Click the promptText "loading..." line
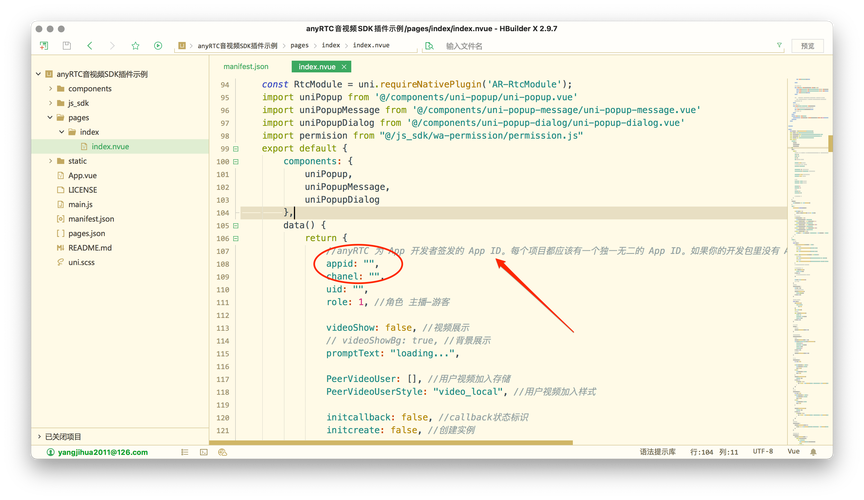Image resolution: width=864 pixels, height=500 pixels. 392,353
